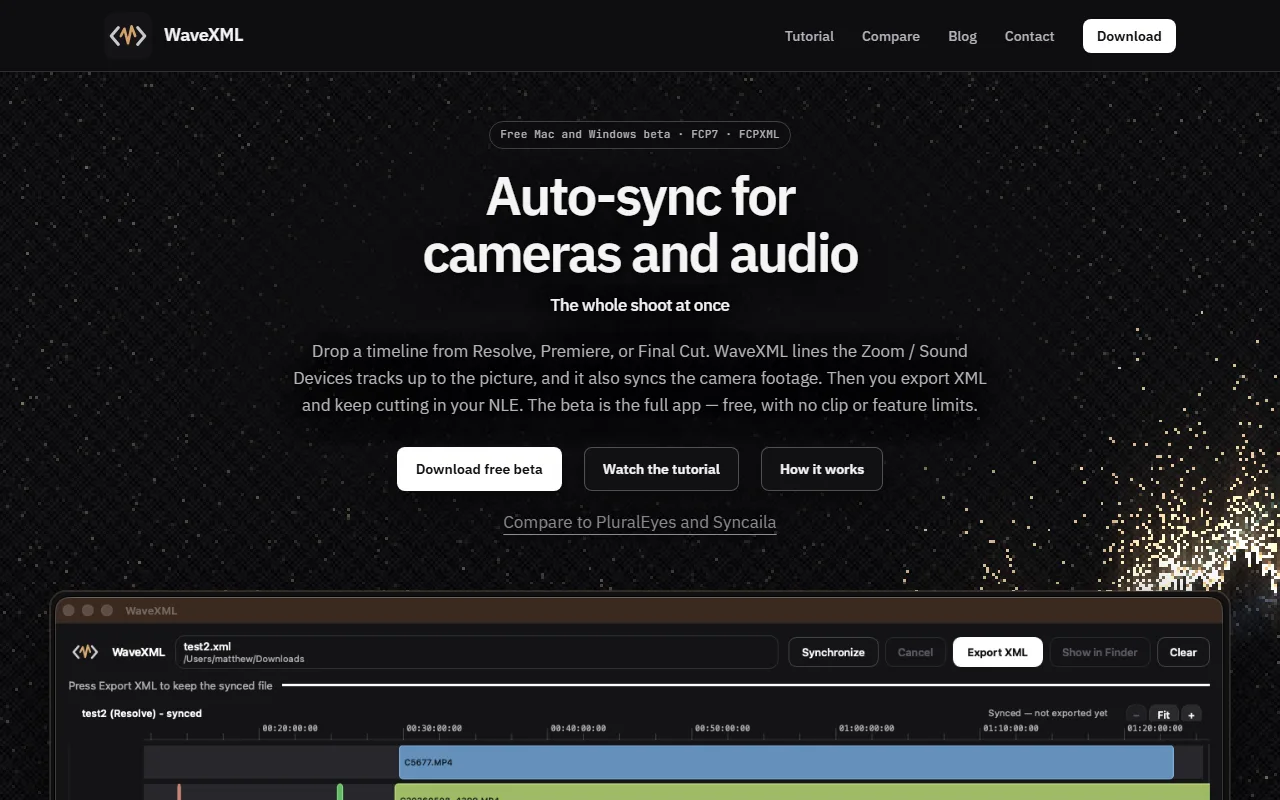Open the Blog navigation link
The image size is (1280, 800).
click(x=962, y=36)
